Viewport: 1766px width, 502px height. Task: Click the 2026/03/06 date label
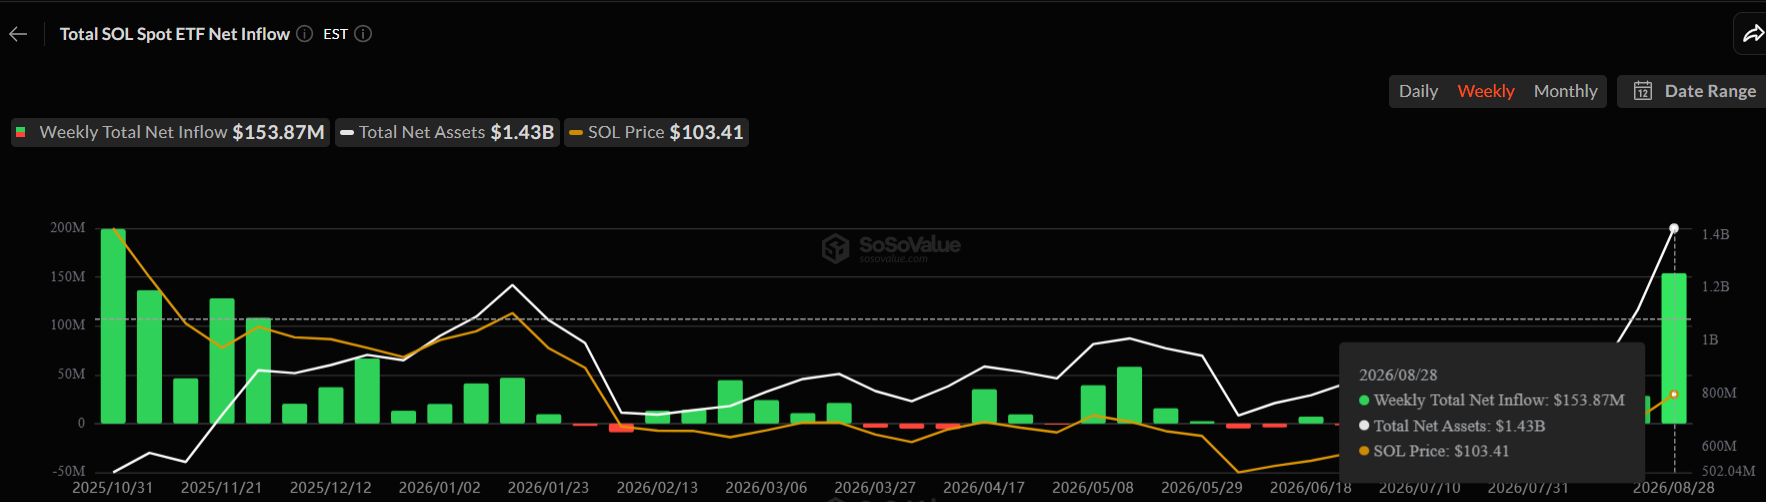pyautogui.click(x=766, y=488)
